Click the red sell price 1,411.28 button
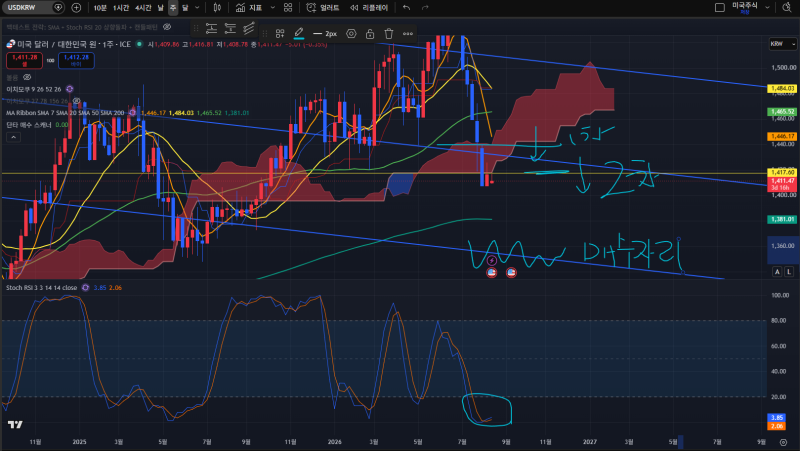This screenshot has height=451, width=800. click(x=24, y=60)
